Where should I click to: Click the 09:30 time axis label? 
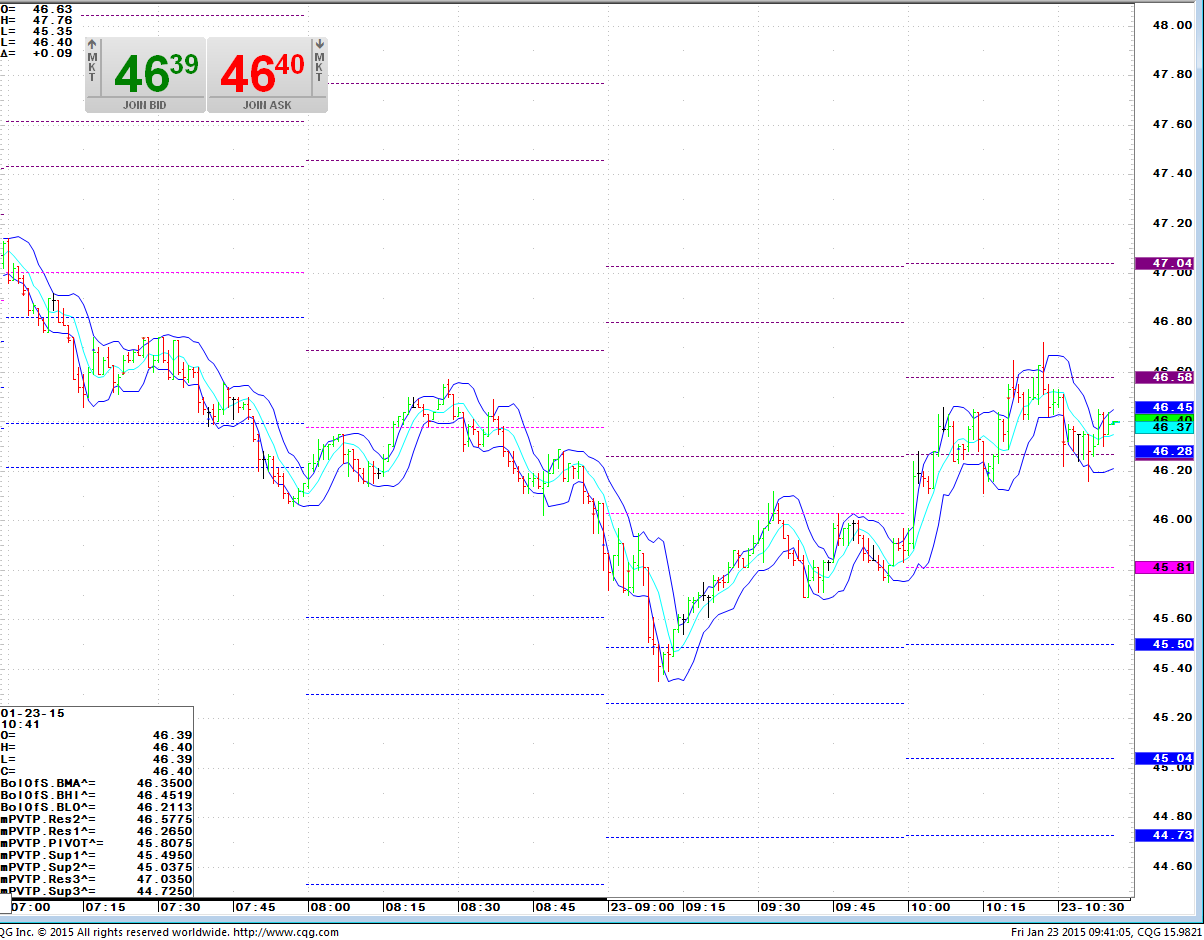pyautogui.click(x=780, y=907)
